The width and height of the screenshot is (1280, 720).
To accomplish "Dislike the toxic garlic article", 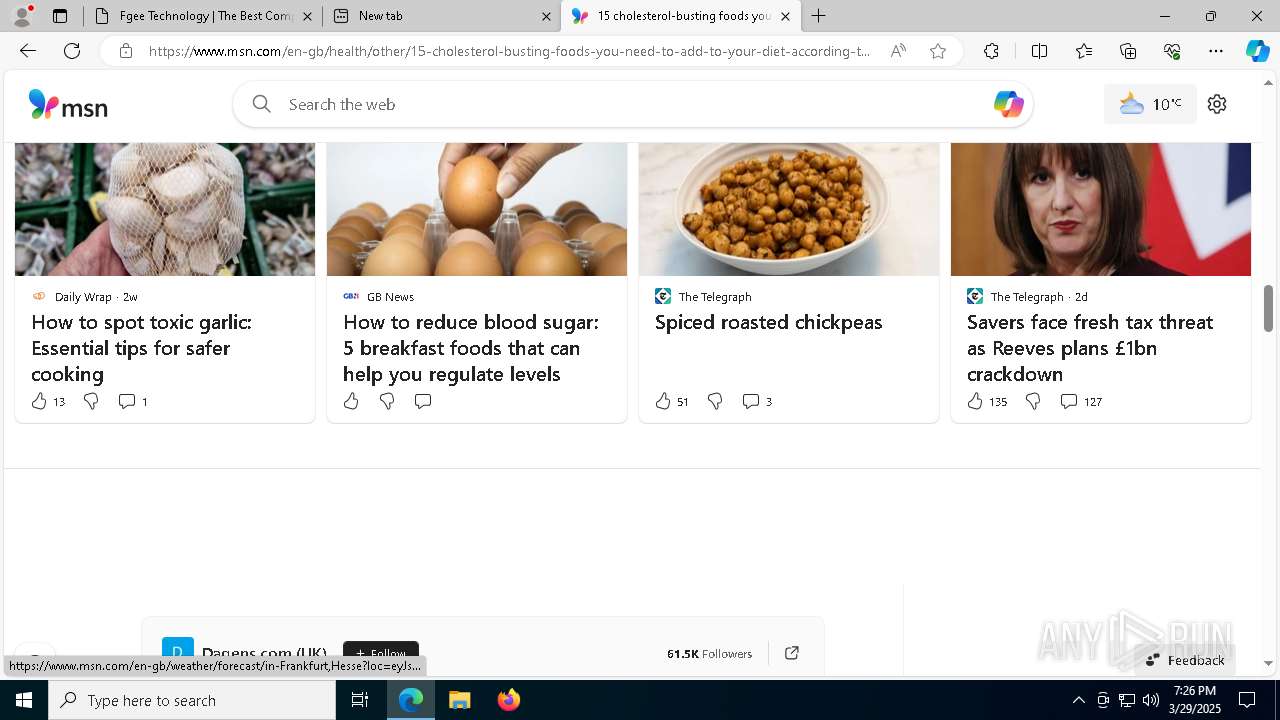I will (x=91, y=401).
